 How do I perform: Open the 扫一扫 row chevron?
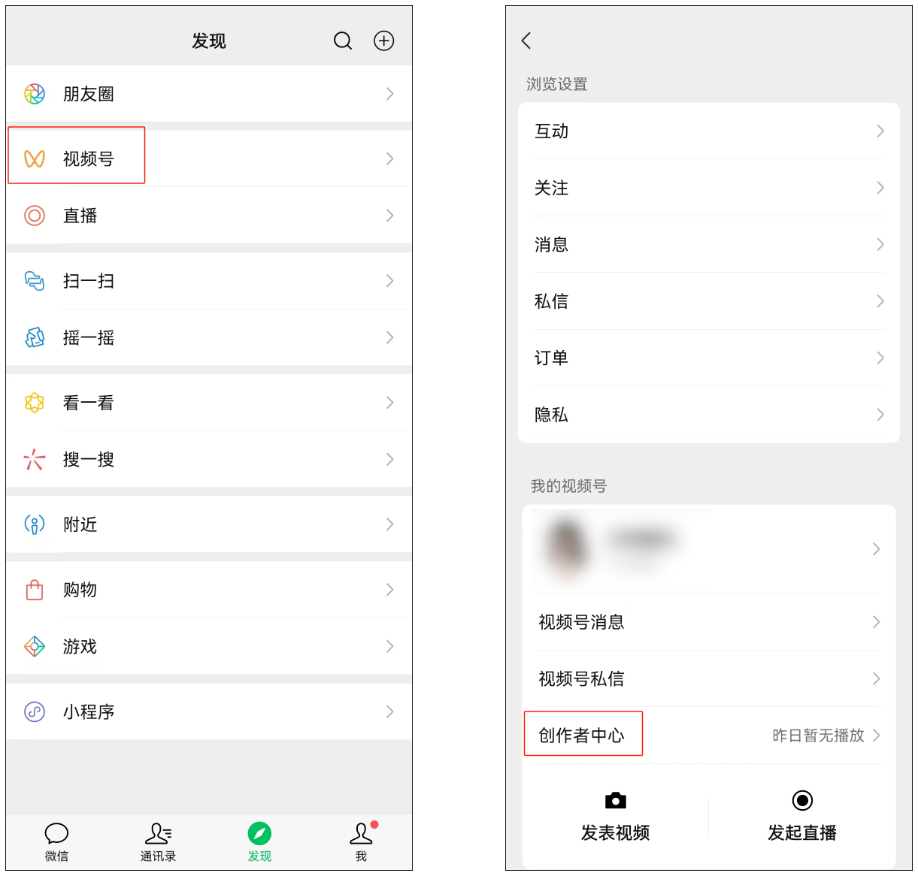point(390,281)
